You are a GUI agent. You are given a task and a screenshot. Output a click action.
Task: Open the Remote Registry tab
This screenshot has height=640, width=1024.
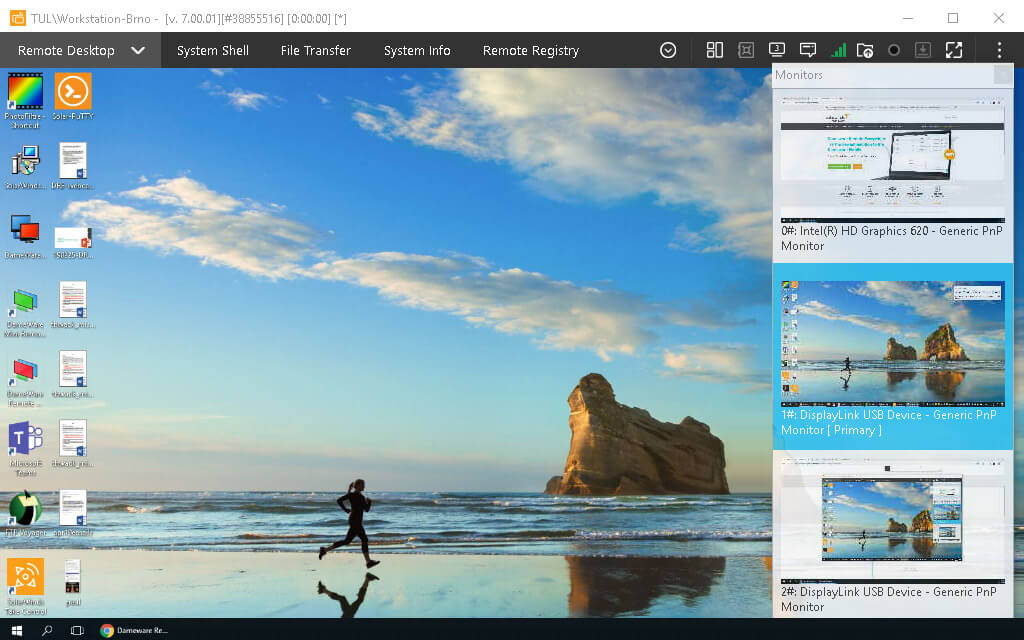530,50
